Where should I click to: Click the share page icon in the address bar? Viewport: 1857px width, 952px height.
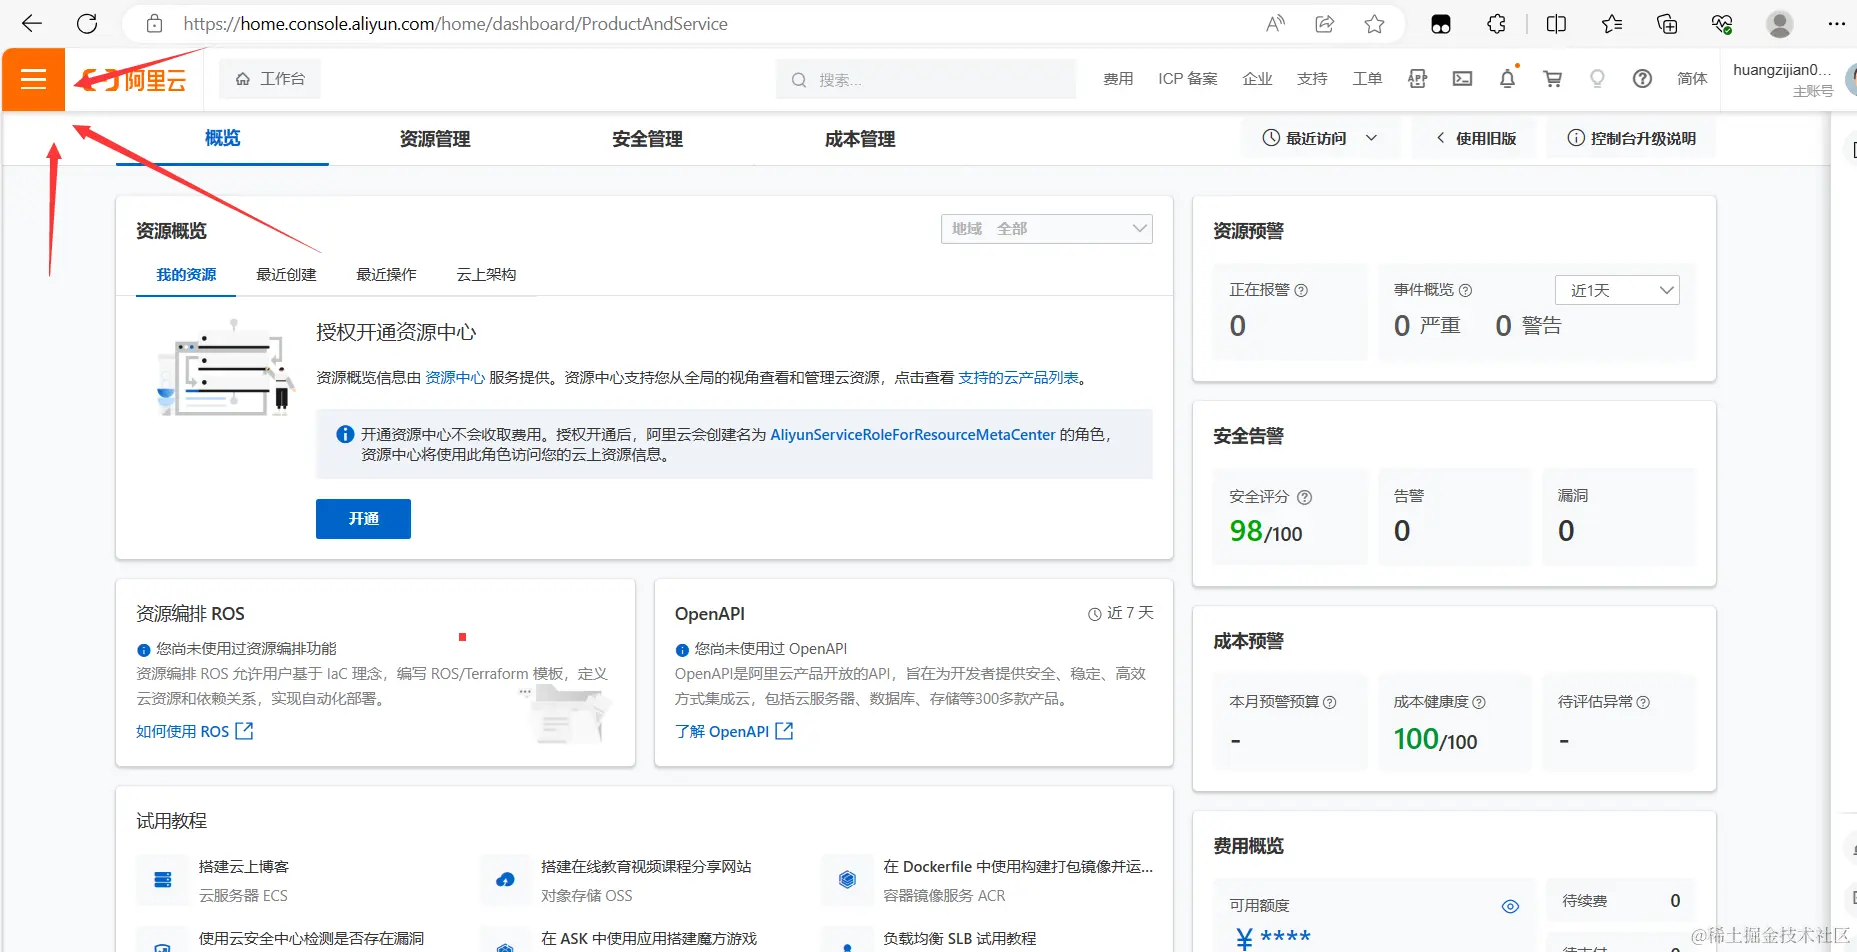pos(1325,24)
